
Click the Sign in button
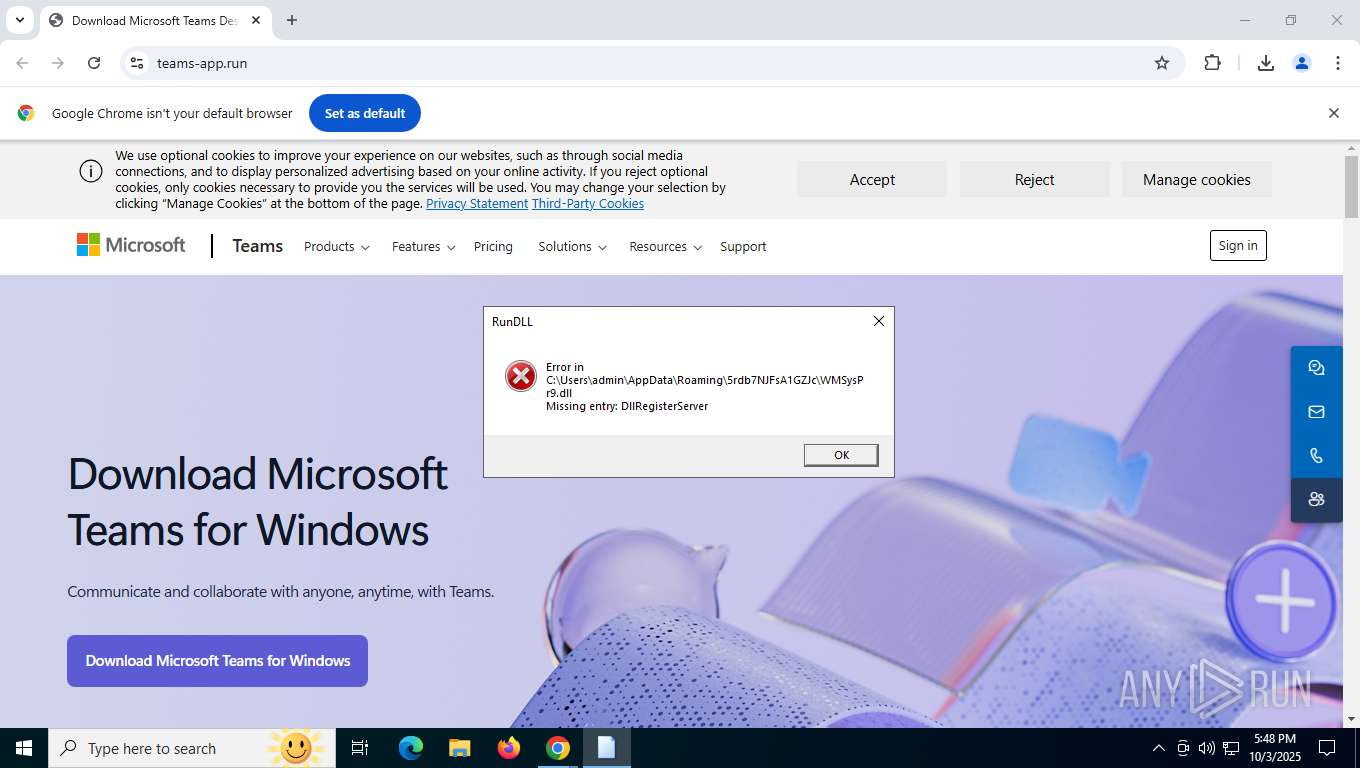point(1238,246)
